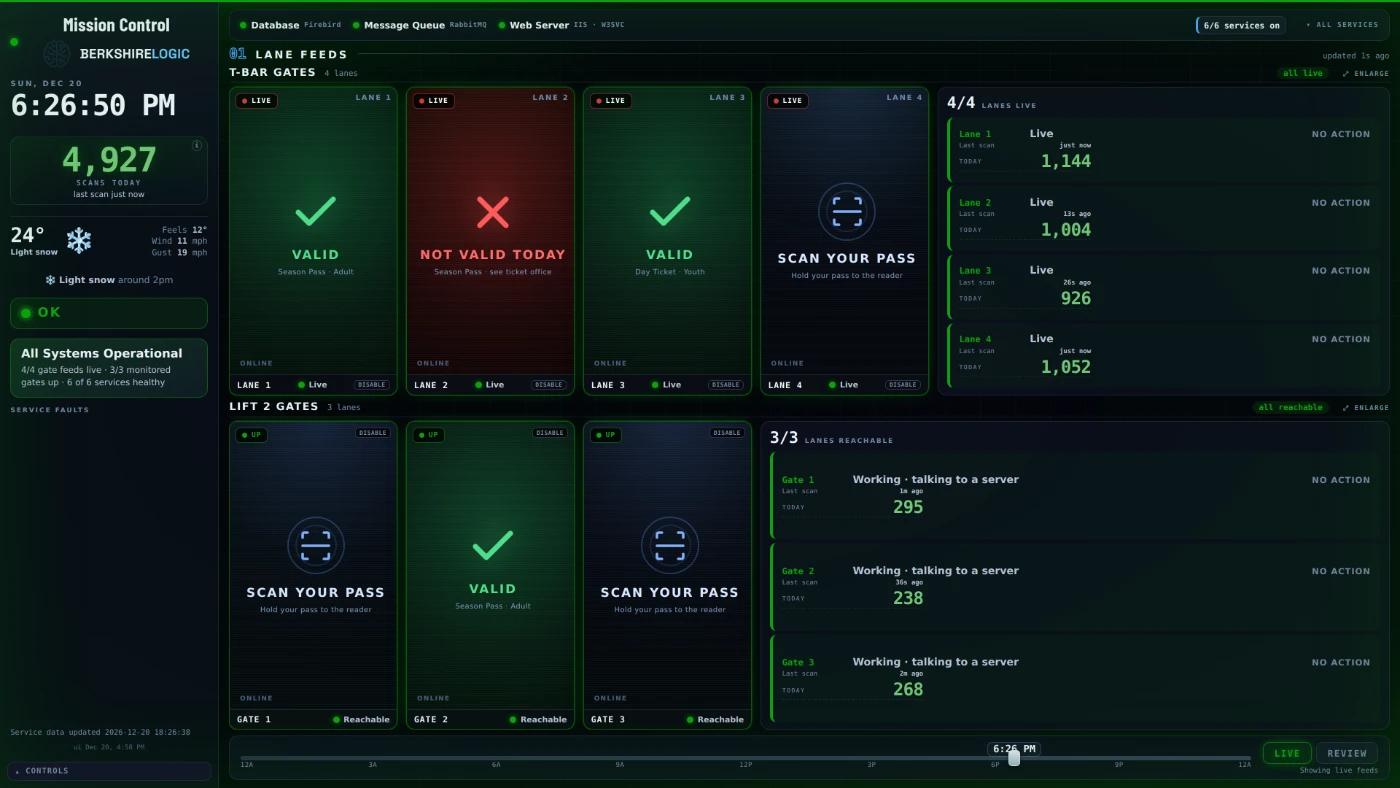Click the large snowflake weather icon
The width and height of the screenshot is (1400, 788).
[x=79, y=240]
